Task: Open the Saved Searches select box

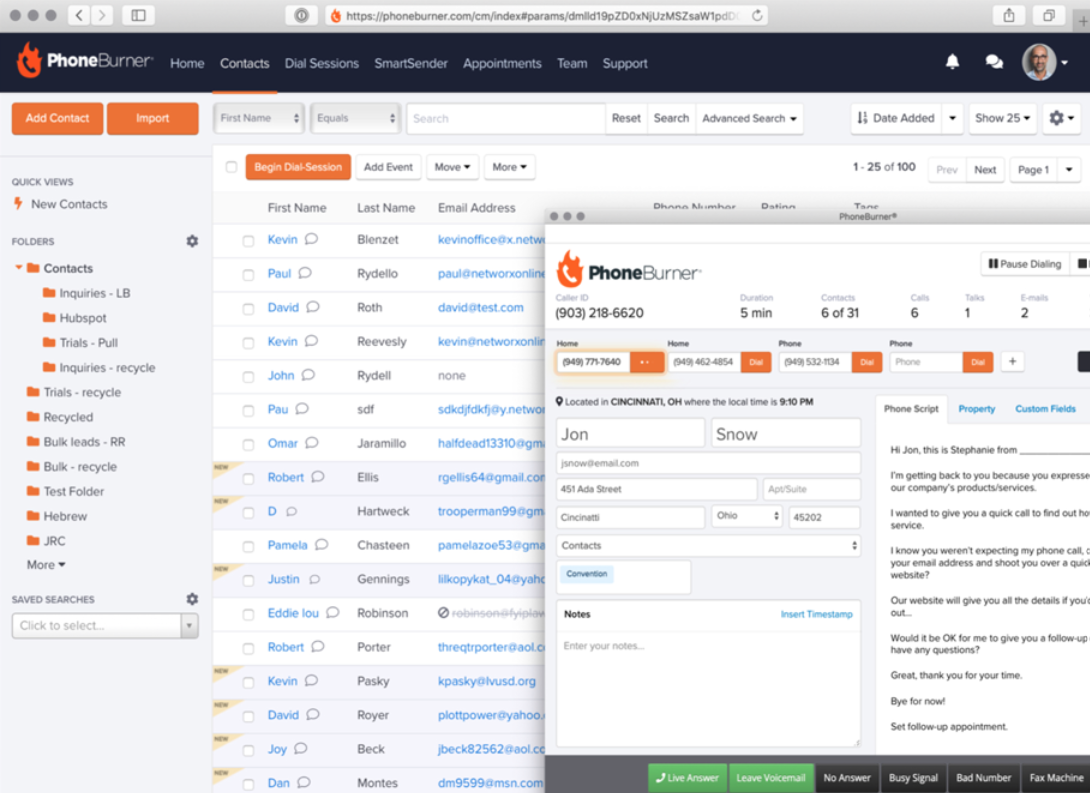Action: 105,625
